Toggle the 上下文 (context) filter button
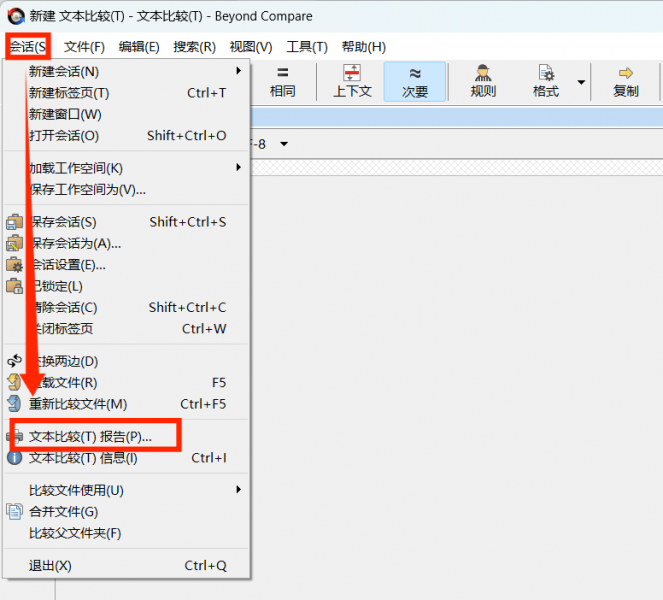Image resolution: width=663 pixels, height=600 pixels. [x=352, y=82]
